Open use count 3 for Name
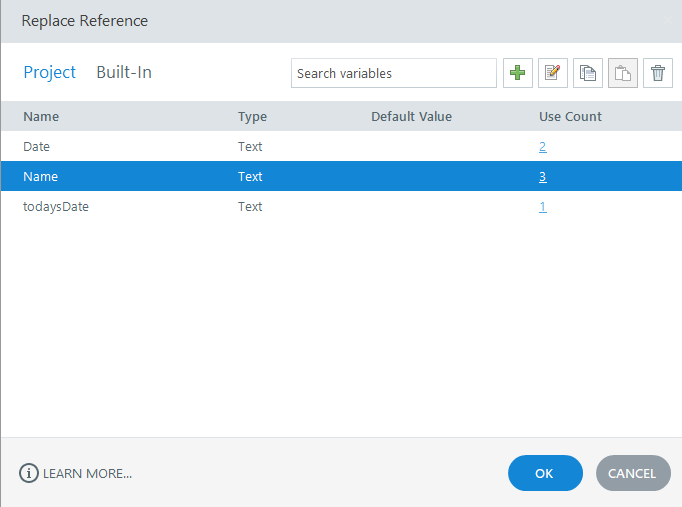Screen dimensions: 682x507 542,177
